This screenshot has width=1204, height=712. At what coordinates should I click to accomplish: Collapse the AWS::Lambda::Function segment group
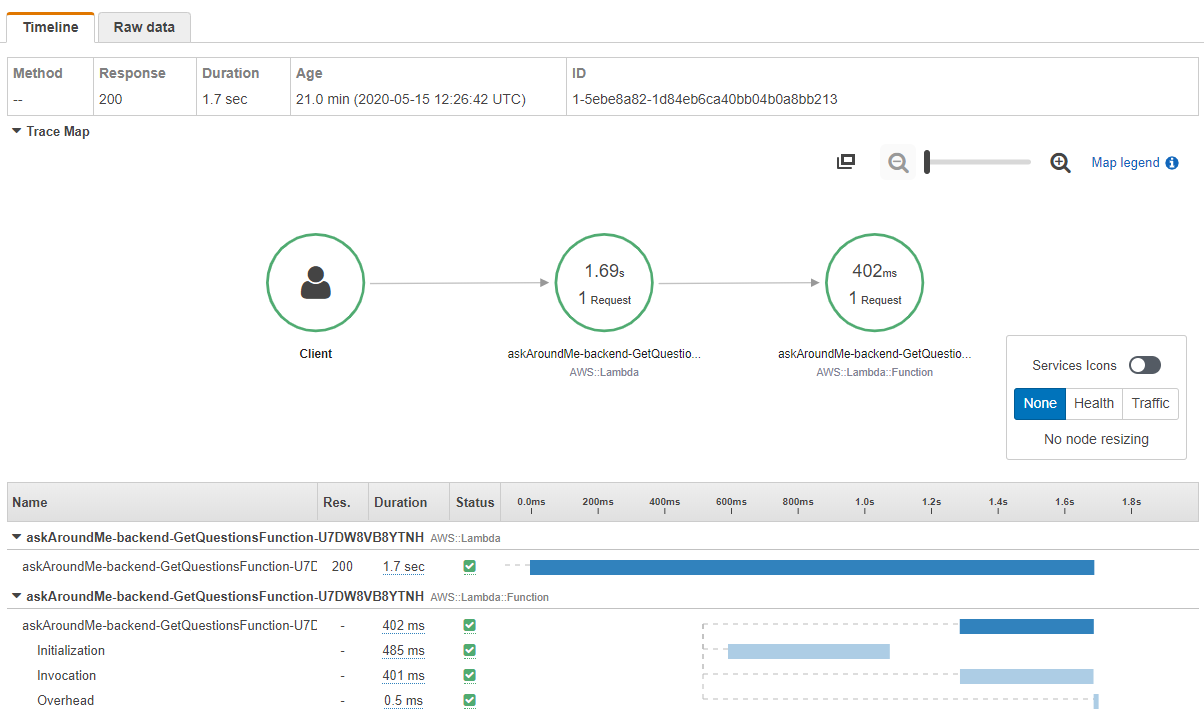16,596
